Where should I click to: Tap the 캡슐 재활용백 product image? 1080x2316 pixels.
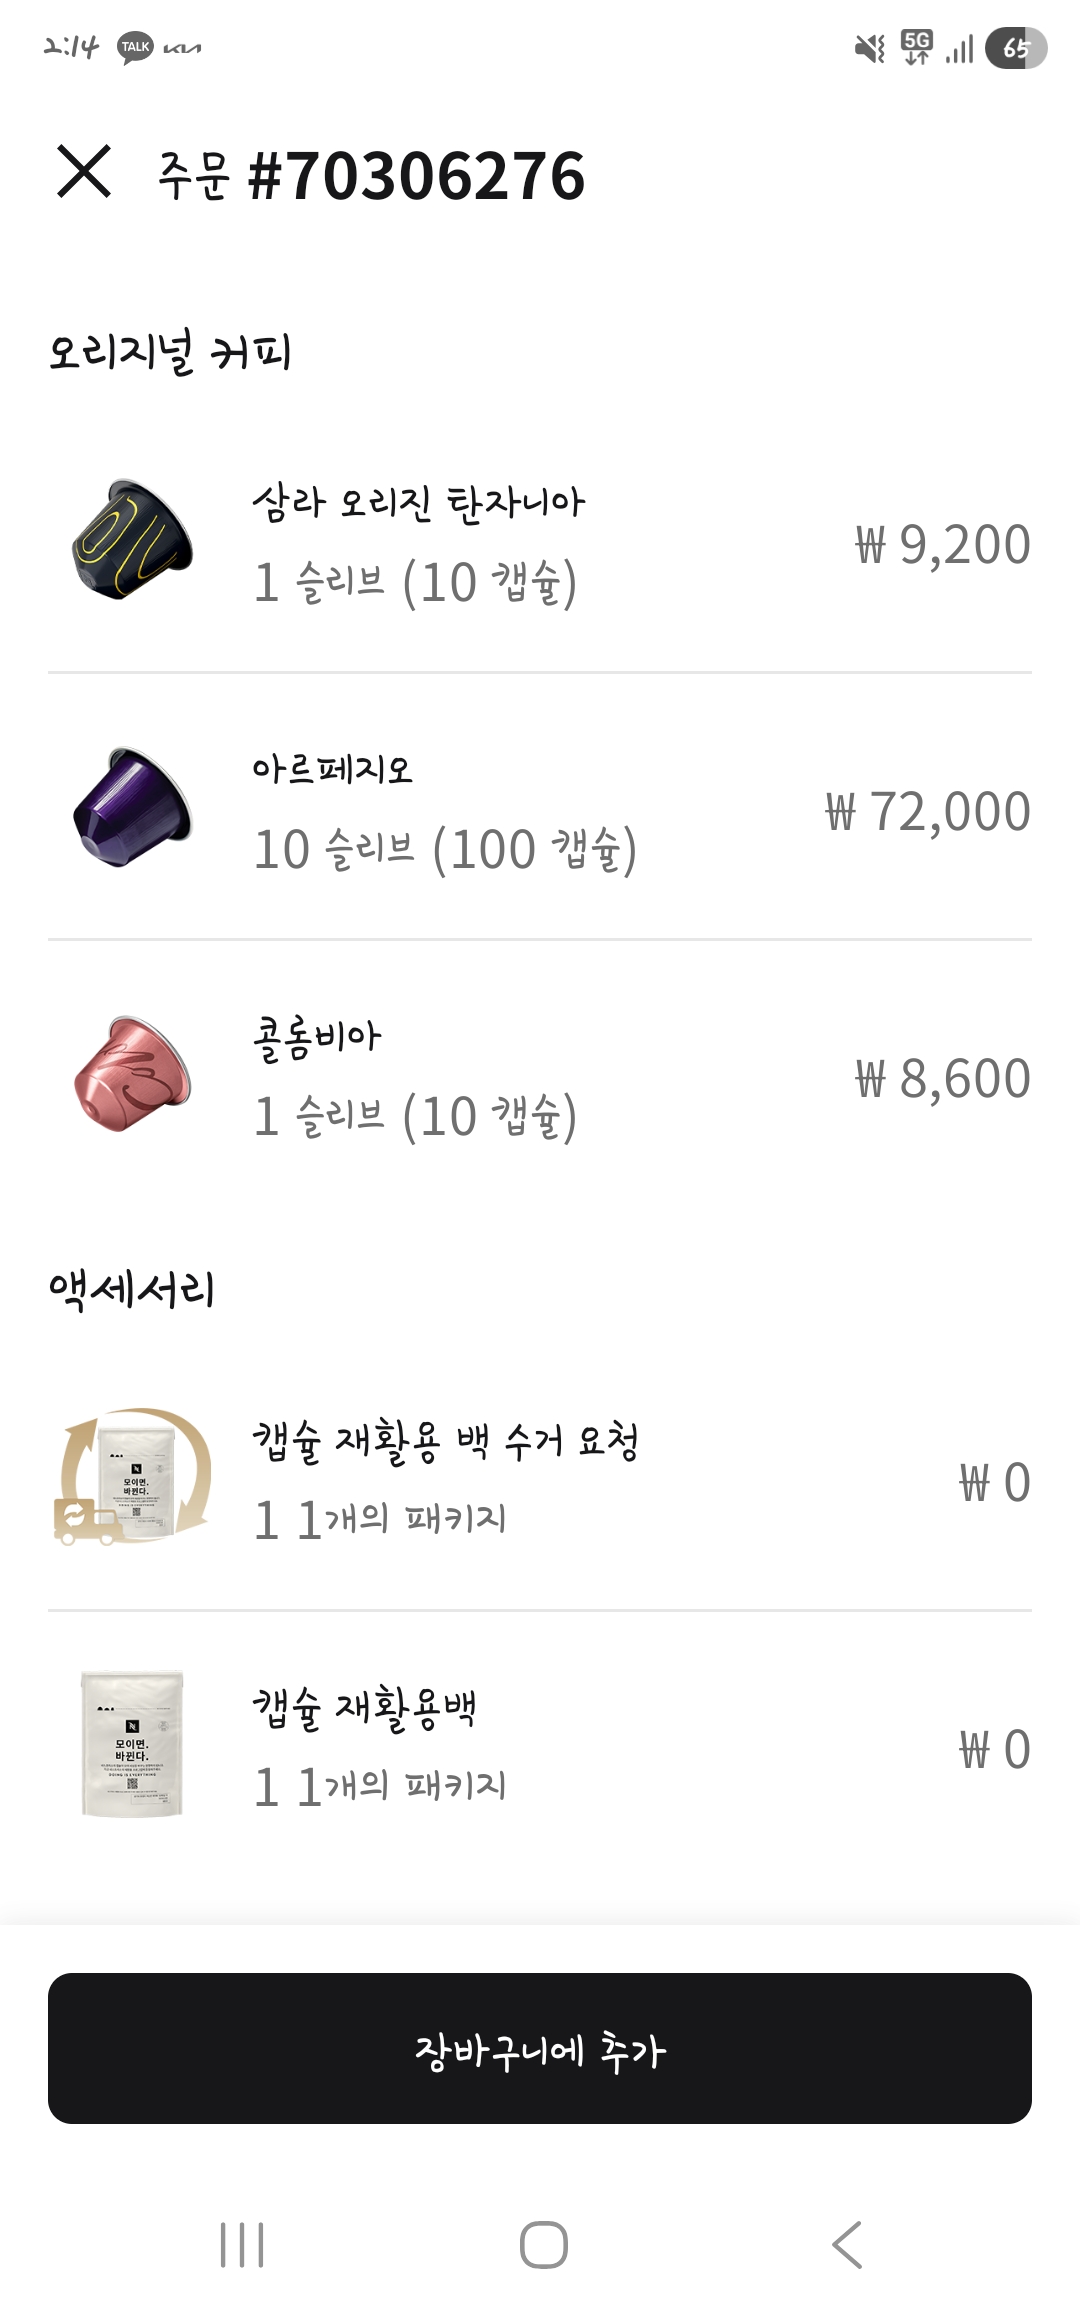[132, 1744]
